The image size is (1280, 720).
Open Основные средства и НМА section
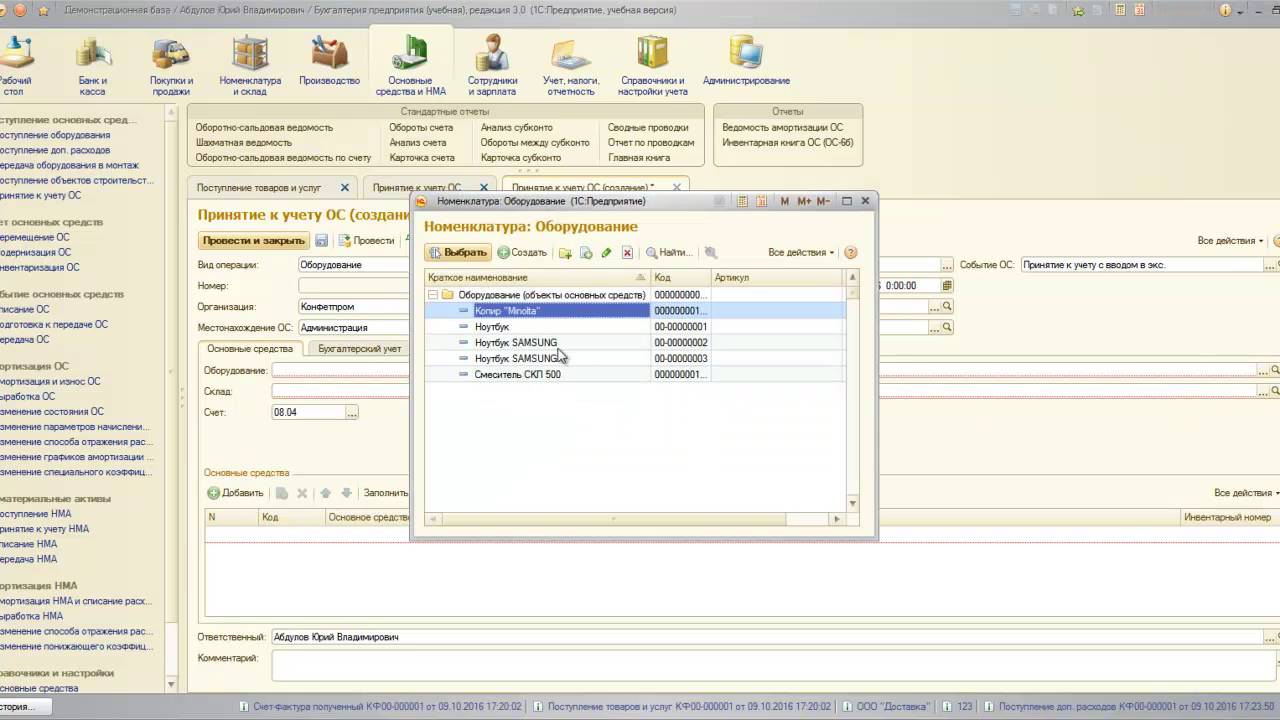pos(410,66)
